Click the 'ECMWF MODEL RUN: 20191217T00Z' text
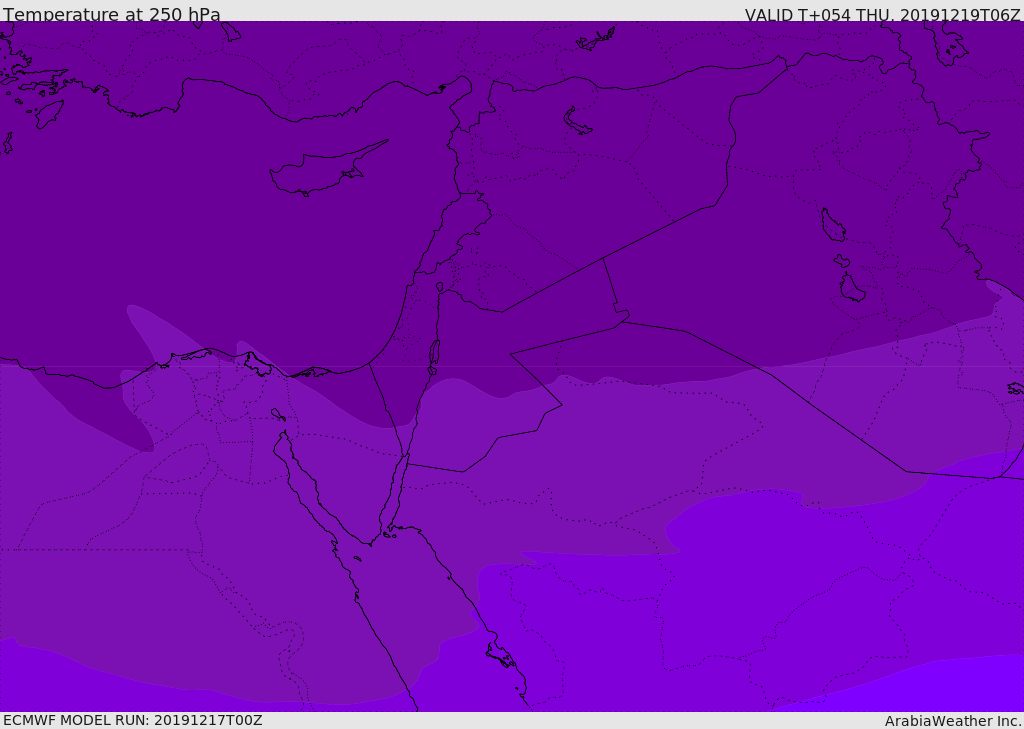Image resolution: width=1024 pixels, height=729 pixels. pos(133,720)
